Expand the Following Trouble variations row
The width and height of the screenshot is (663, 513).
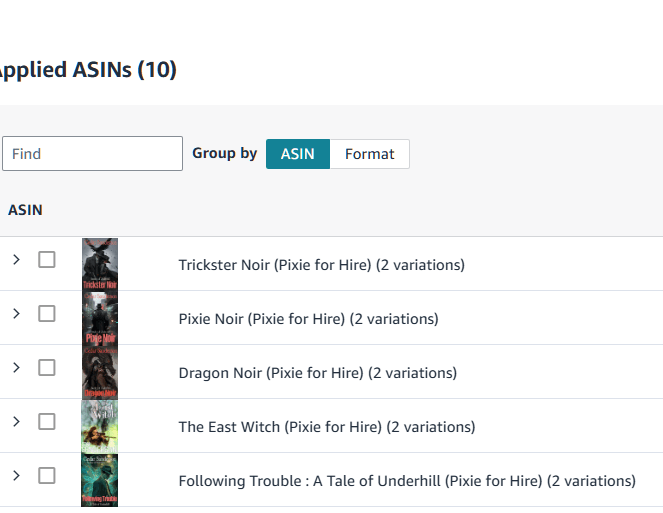click(16, 475)
